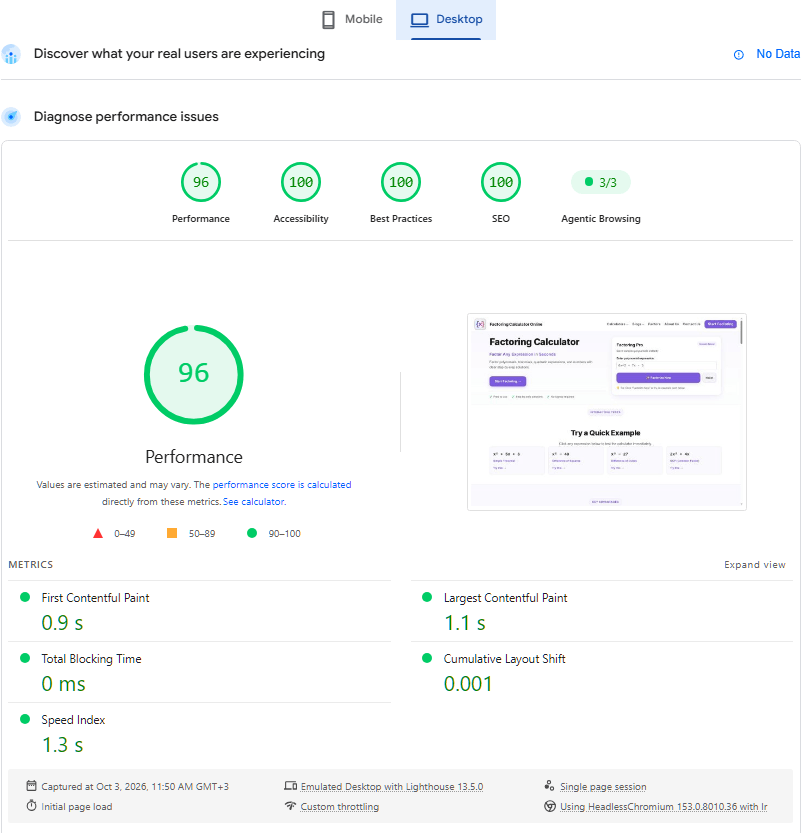
Task: Click the Diagnose performance issues icon
Action: pos(11,117)
